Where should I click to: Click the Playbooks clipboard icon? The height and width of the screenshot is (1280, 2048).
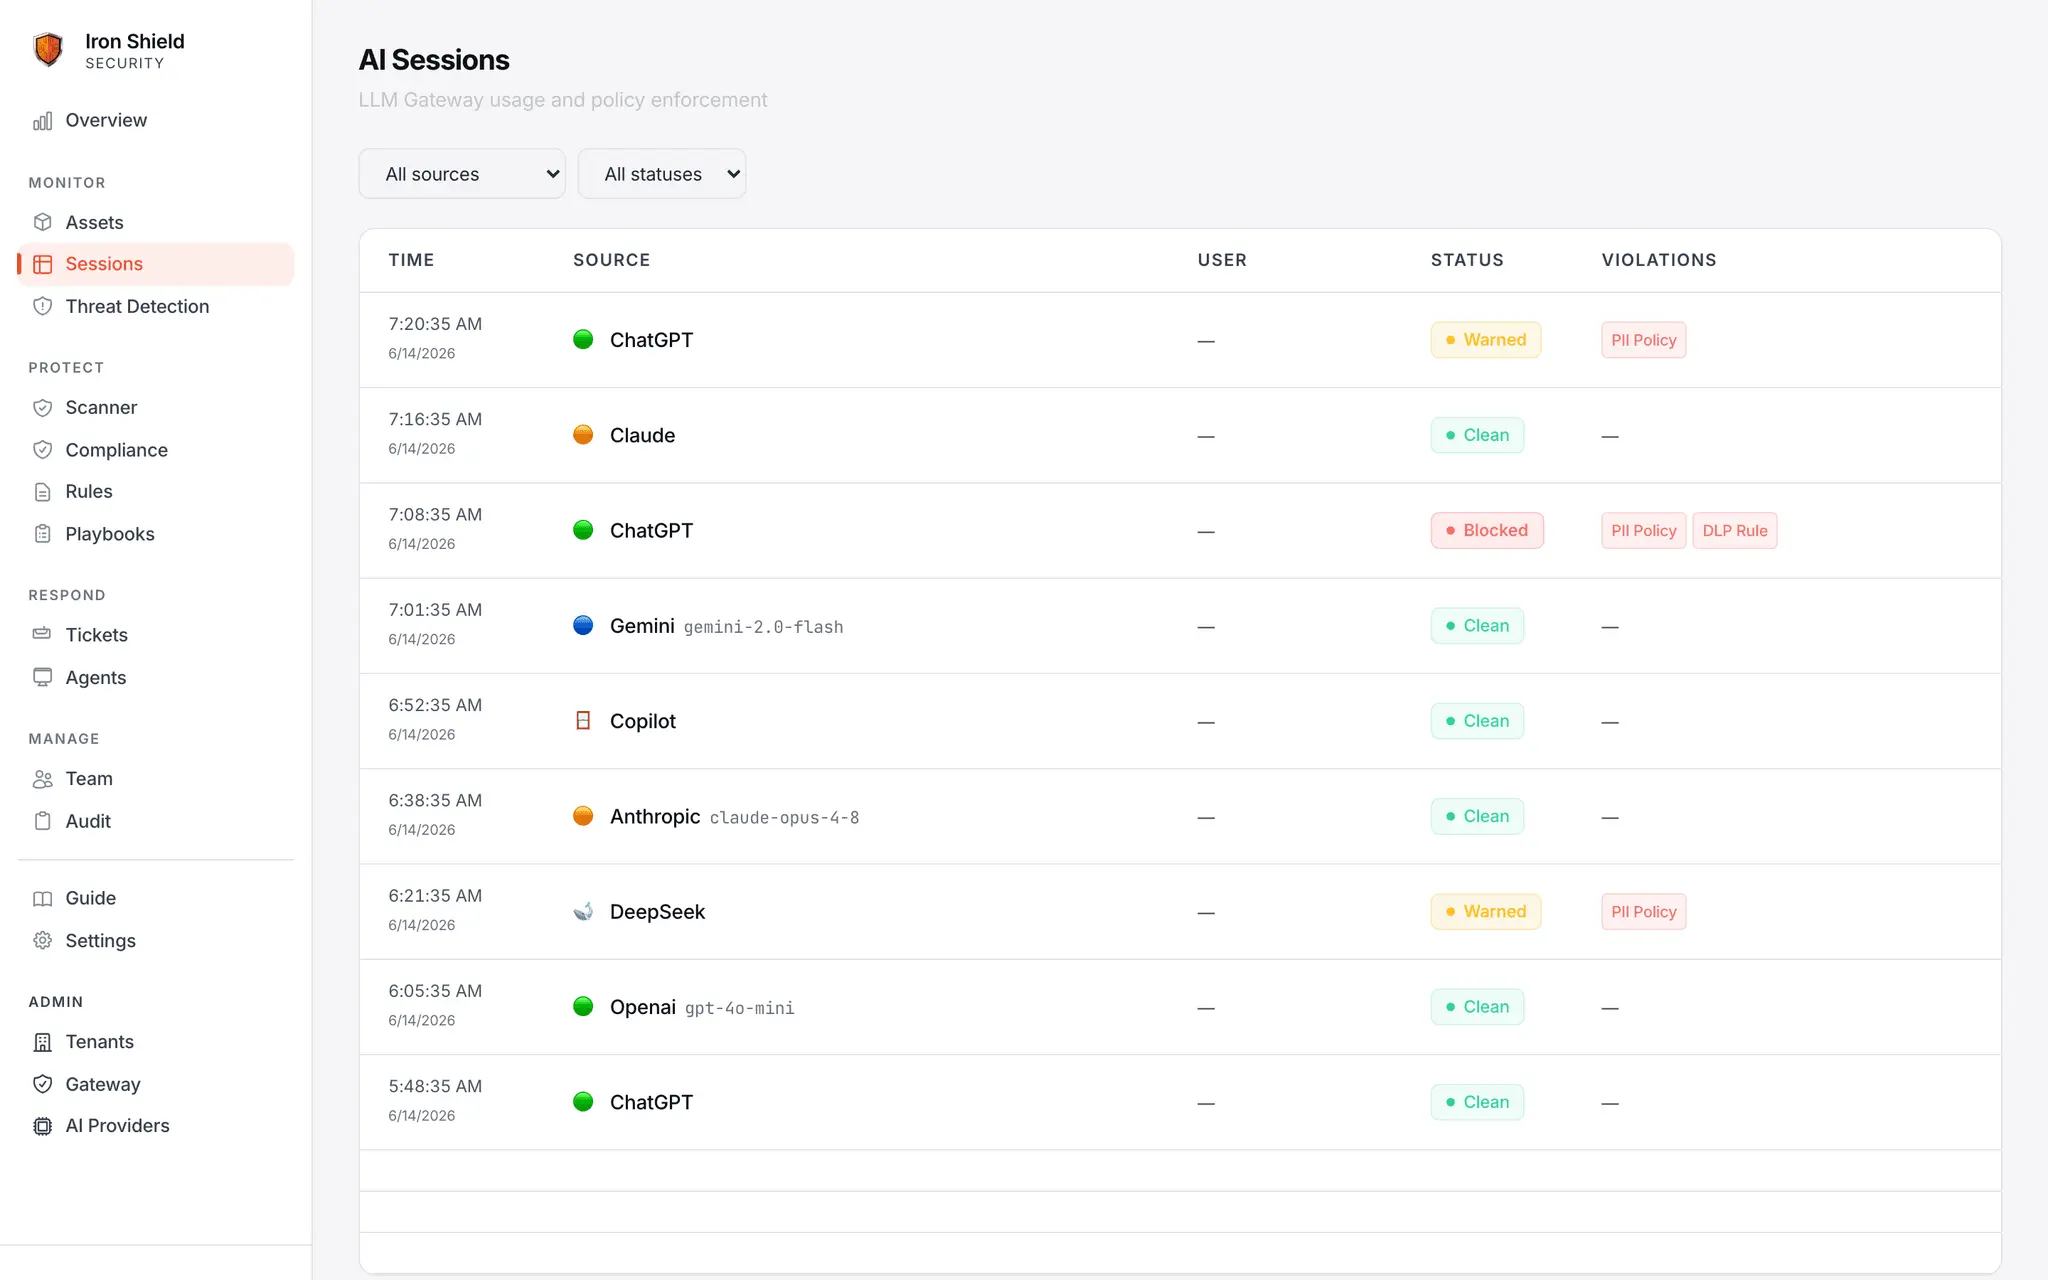tap(42, 534)
